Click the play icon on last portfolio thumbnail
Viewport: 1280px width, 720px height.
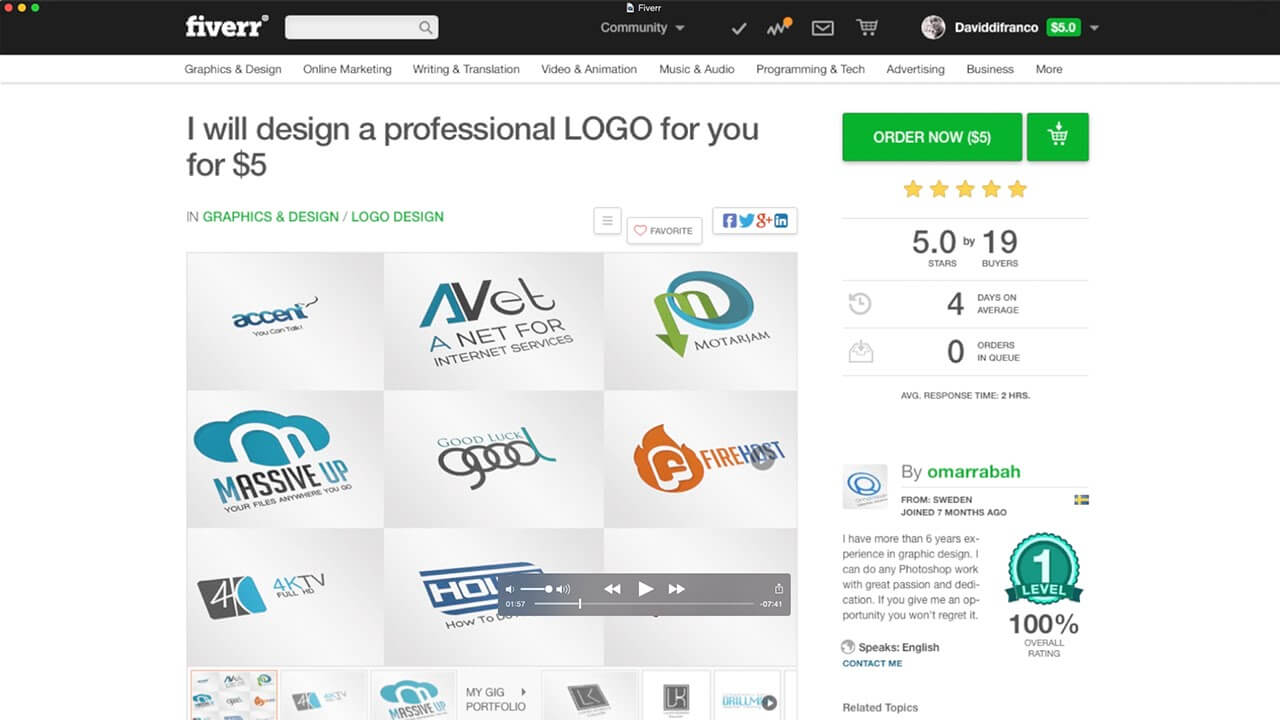pos(769,703)
